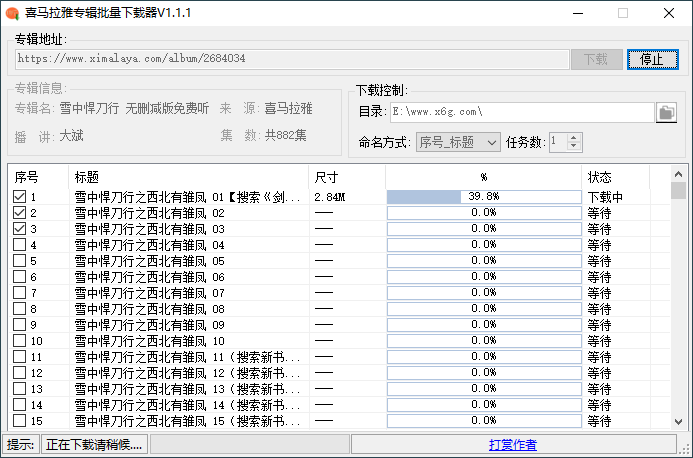Increase the 任务数 task count stepper
This screenshot has height=458, width=693.
point(573,138)
